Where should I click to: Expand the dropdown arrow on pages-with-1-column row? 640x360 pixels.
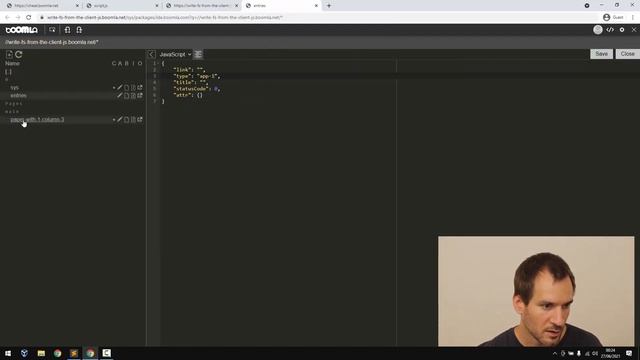[114, 120]
